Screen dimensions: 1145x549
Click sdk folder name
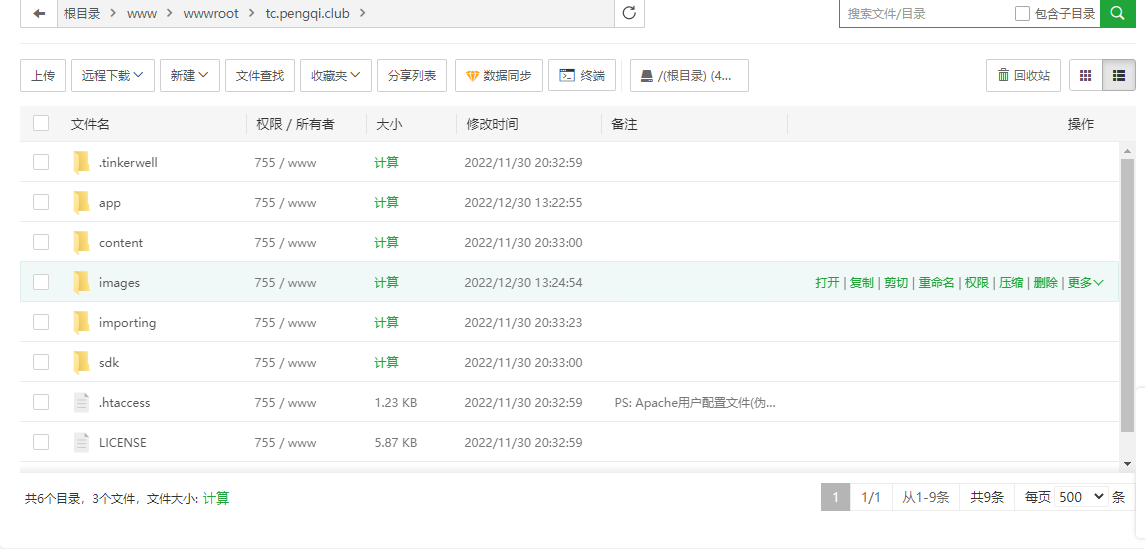(109, 362)
